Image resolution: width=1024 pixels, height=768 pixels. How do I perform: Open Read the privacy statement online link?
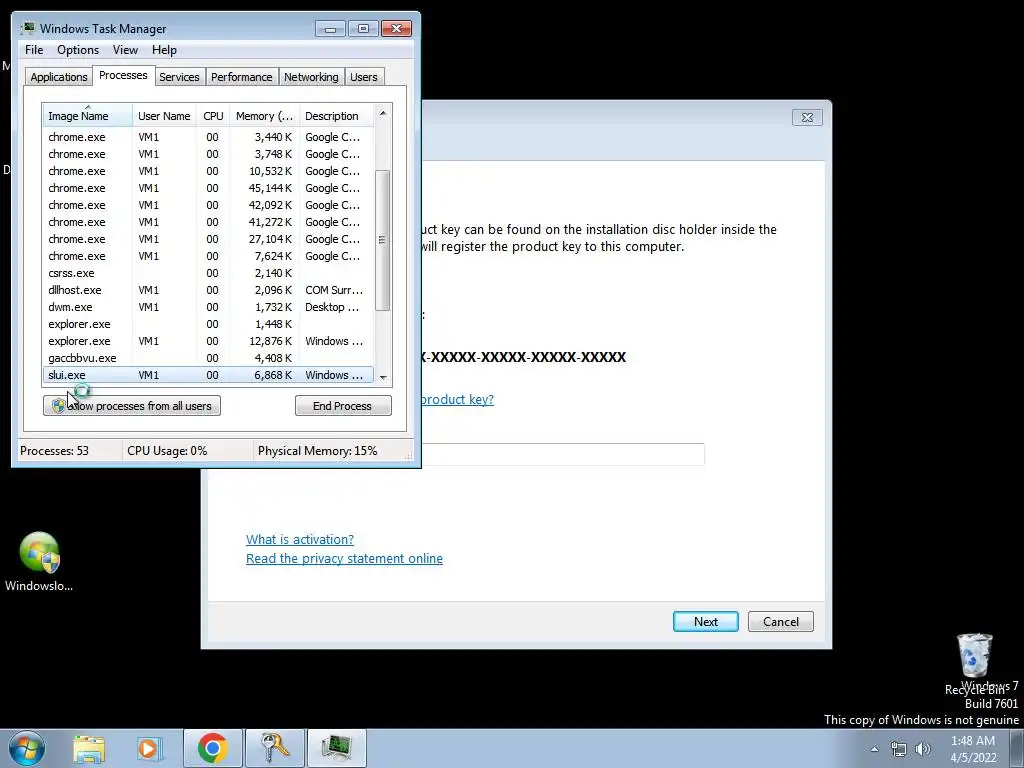tap(344, 558)
